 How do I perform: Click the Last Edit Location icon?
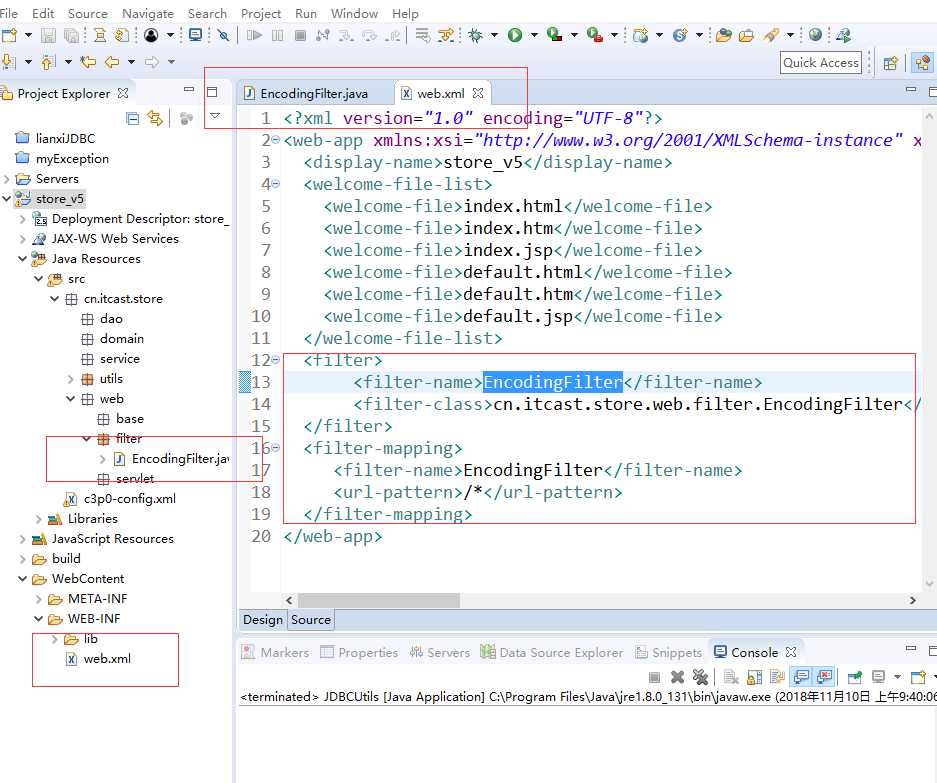pyautogui.click(x=88, y=62)
